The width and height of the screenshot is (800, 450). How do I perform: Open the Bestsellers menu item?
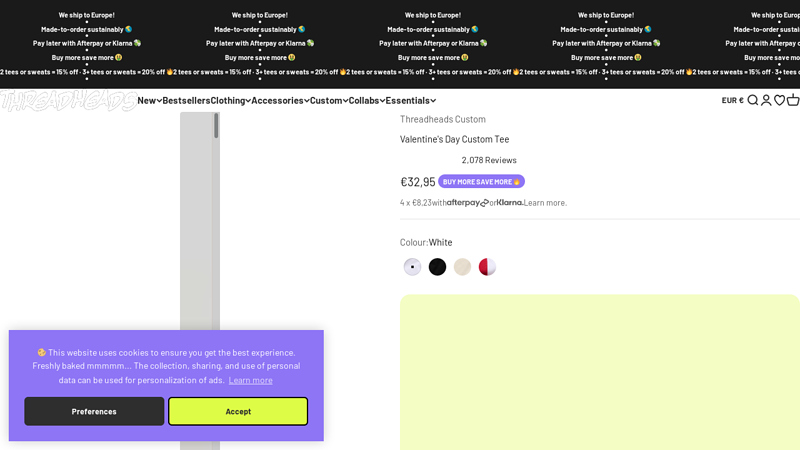tap(186, 100)
